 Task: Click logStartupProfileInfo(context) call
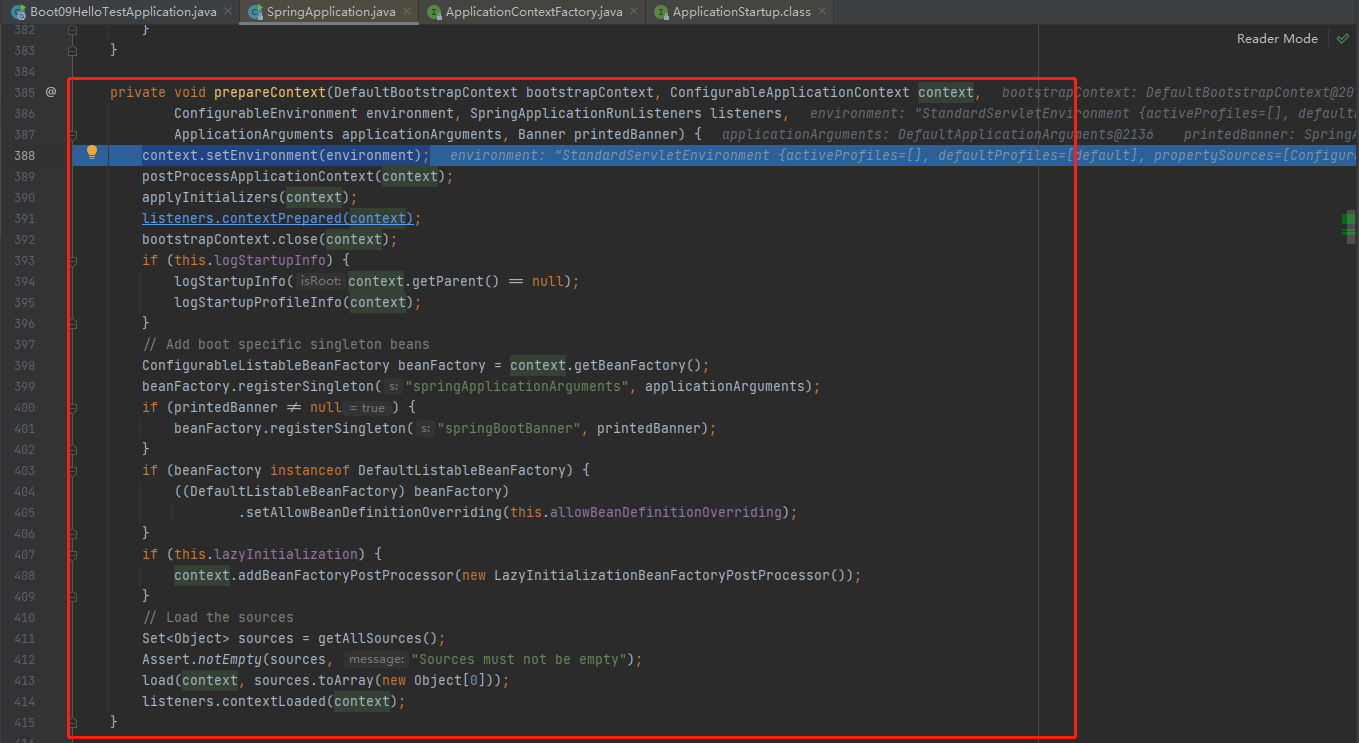tap(297, 302)
